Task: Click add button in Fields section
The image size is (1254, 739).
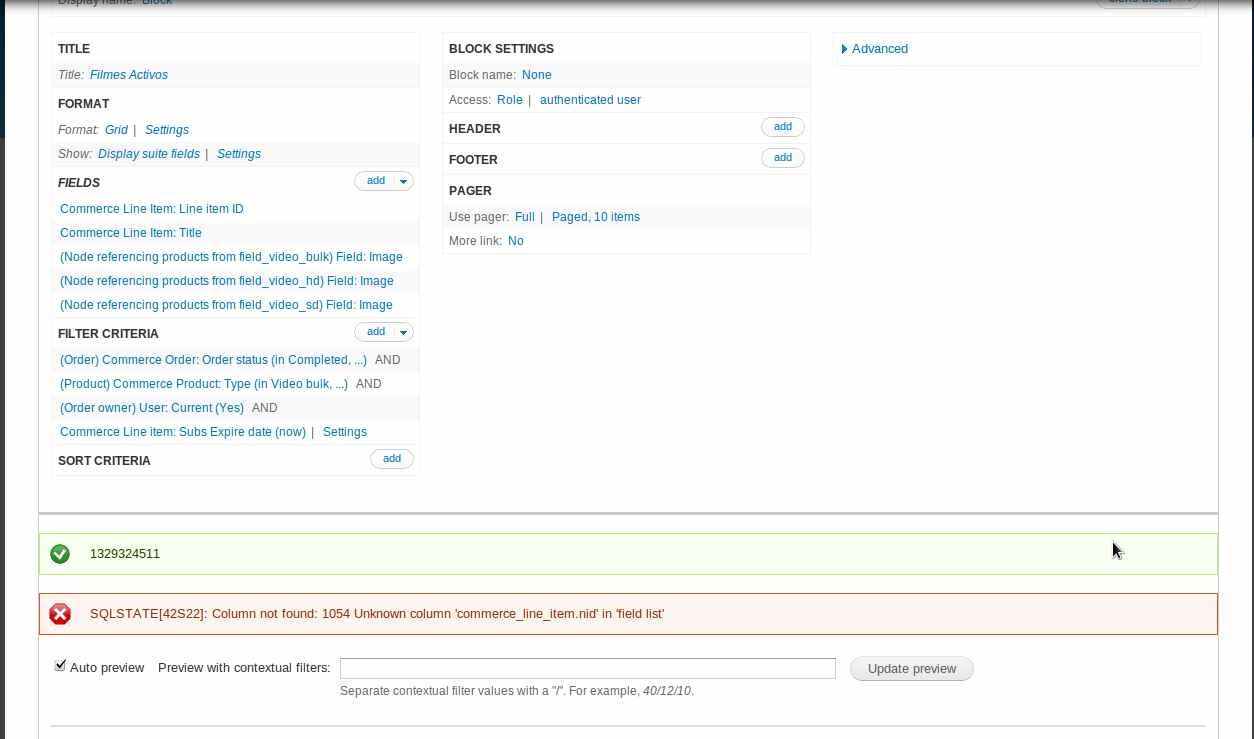Action: coord(376,181)
